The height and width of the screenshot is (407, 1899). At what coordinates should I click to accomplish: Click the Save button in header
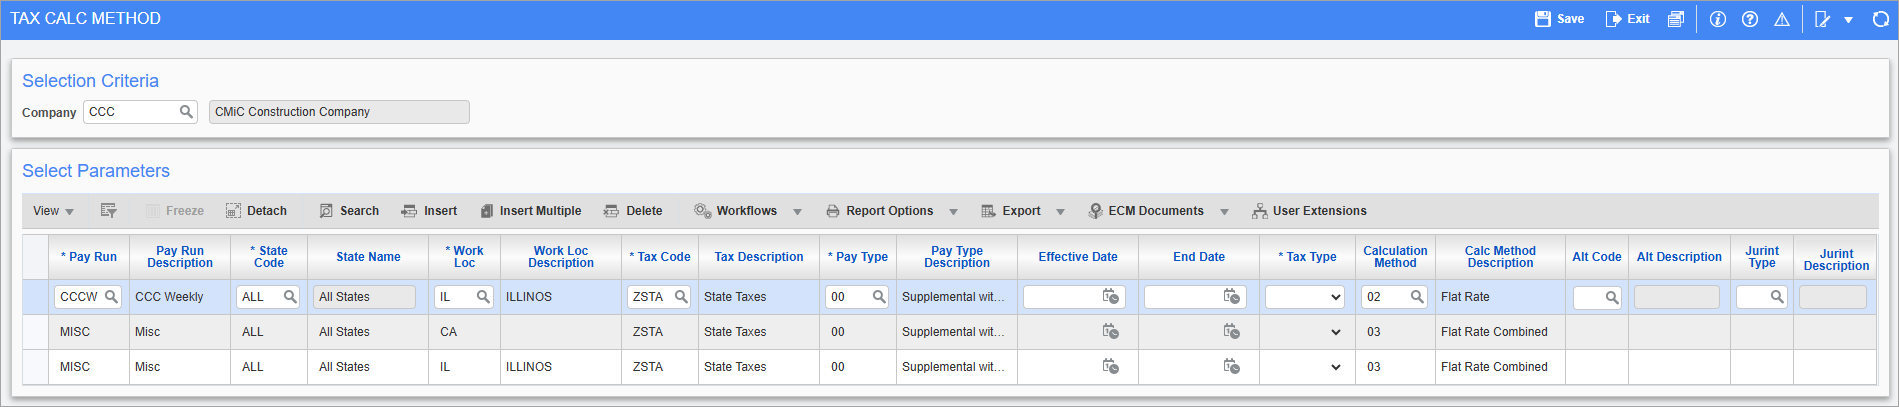point(1559,19)
